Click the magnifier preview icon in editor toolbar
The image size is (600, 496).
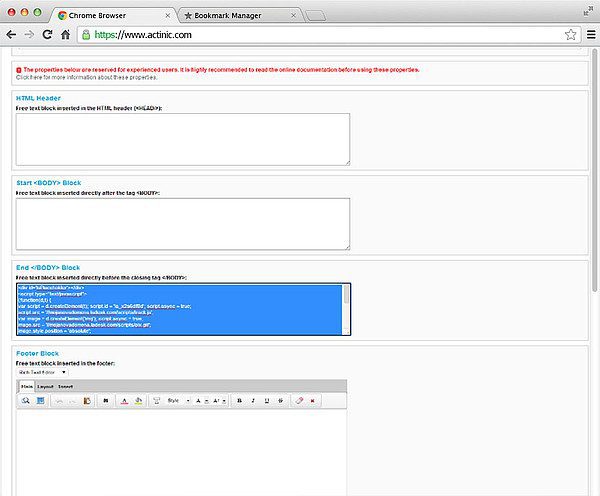26,400
